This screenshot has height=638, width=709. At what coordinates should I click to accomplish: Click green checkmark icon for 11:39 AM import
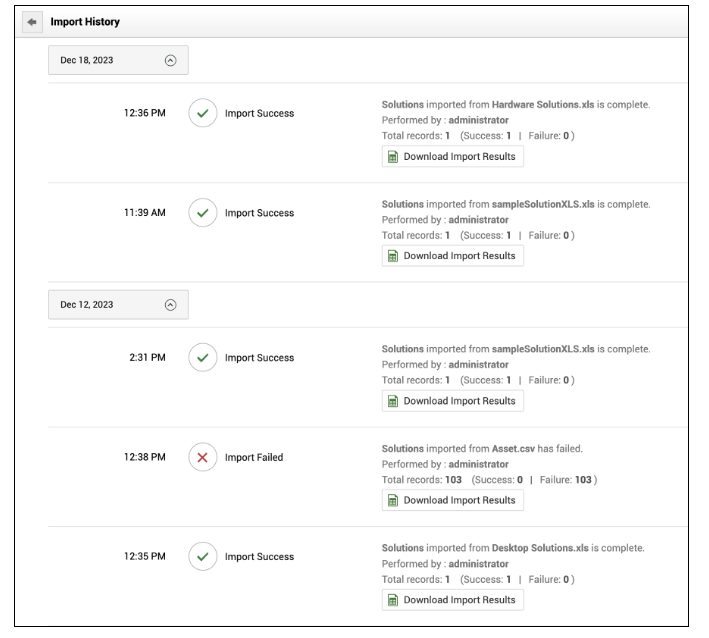click(203, 213)
